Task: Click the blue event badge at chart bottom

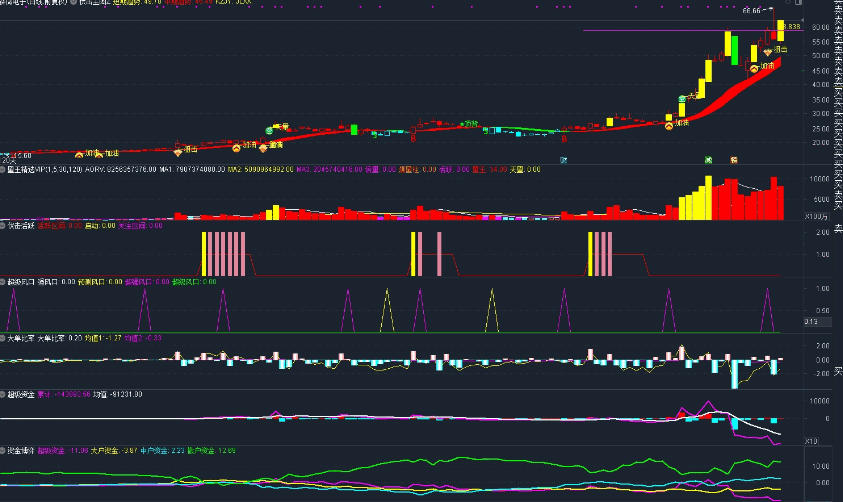Action: point(563,160)
